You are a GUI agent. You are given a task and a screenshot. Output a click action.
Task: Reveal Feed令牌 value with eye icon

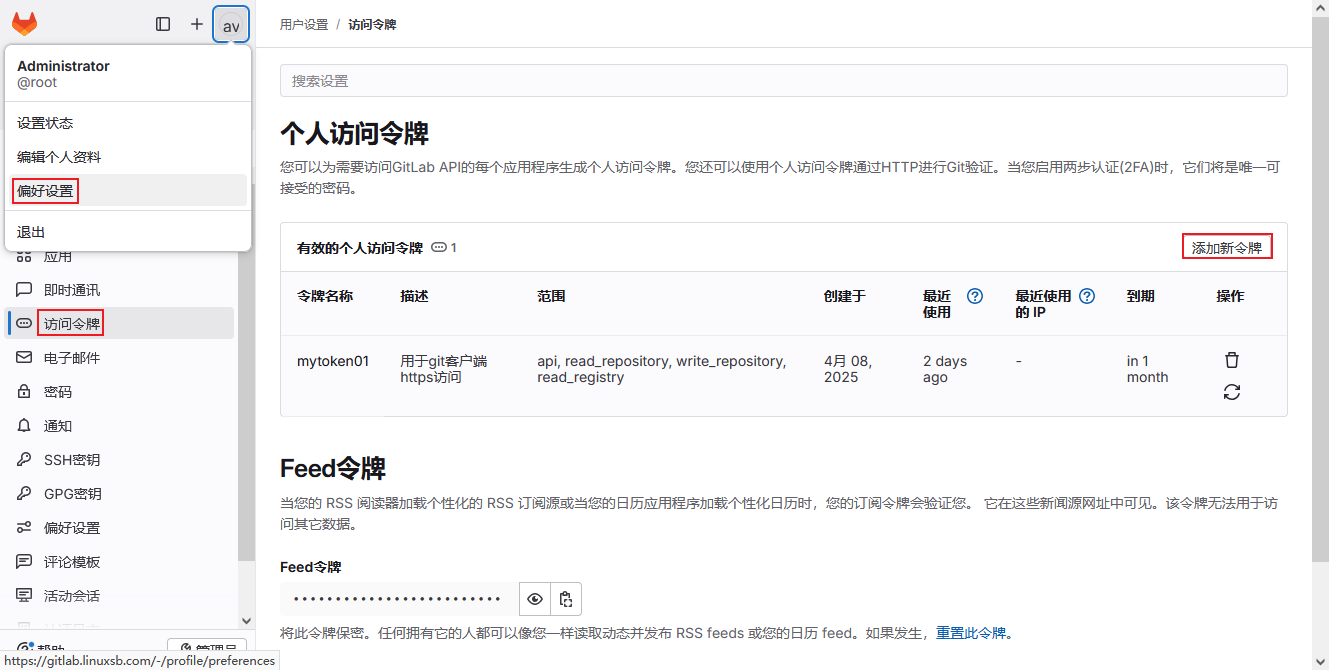pos(535,599)
